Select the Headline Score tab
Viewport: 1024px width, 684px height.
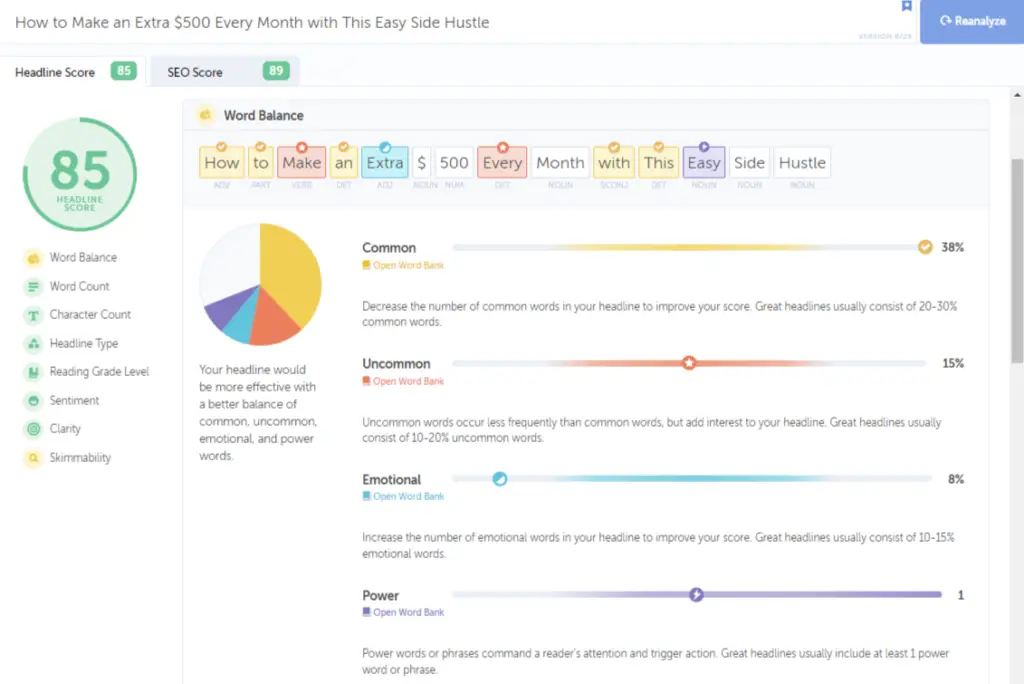[x=55, y=71]
